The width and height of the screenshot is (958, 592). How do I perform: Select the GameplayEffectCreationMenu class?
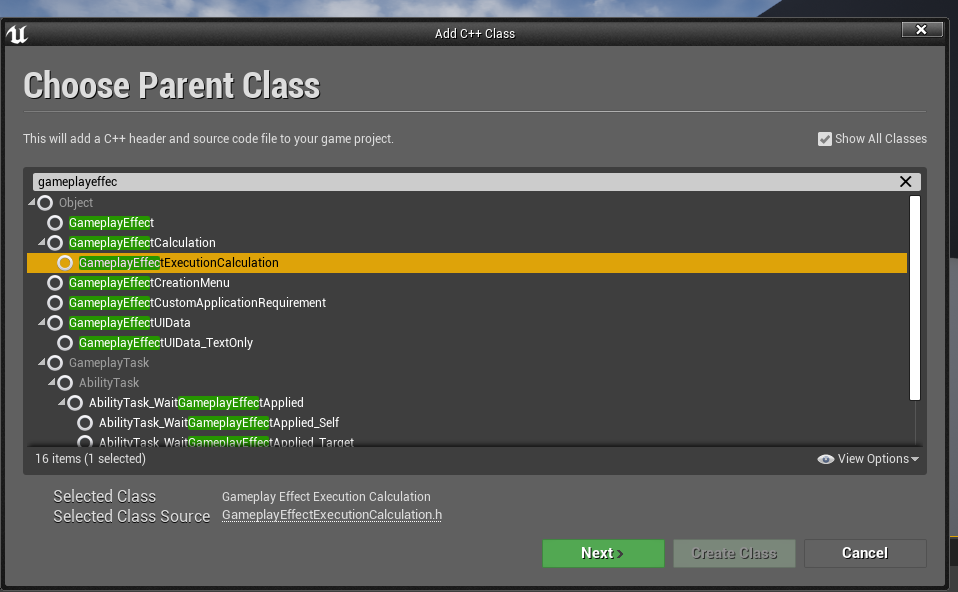(149, 283)
